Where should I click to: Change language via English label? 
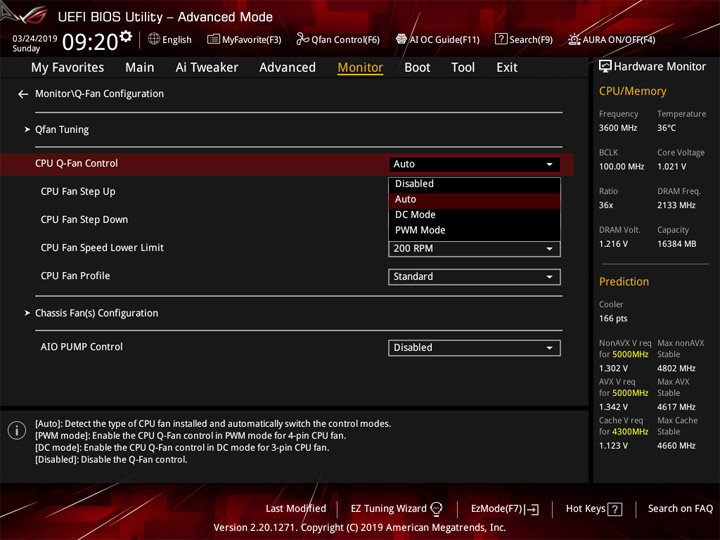tap(177, 40)
